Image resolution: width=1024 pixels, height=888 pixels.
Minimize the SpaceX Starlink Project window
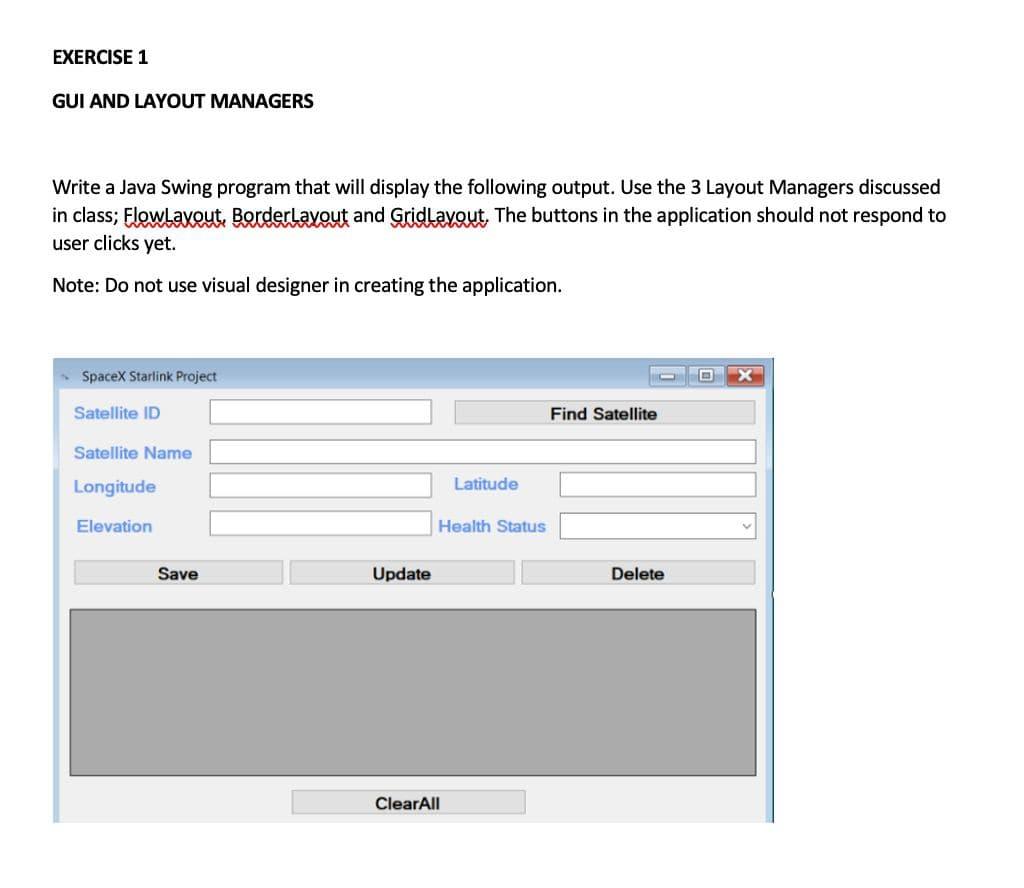click(667, 376)
